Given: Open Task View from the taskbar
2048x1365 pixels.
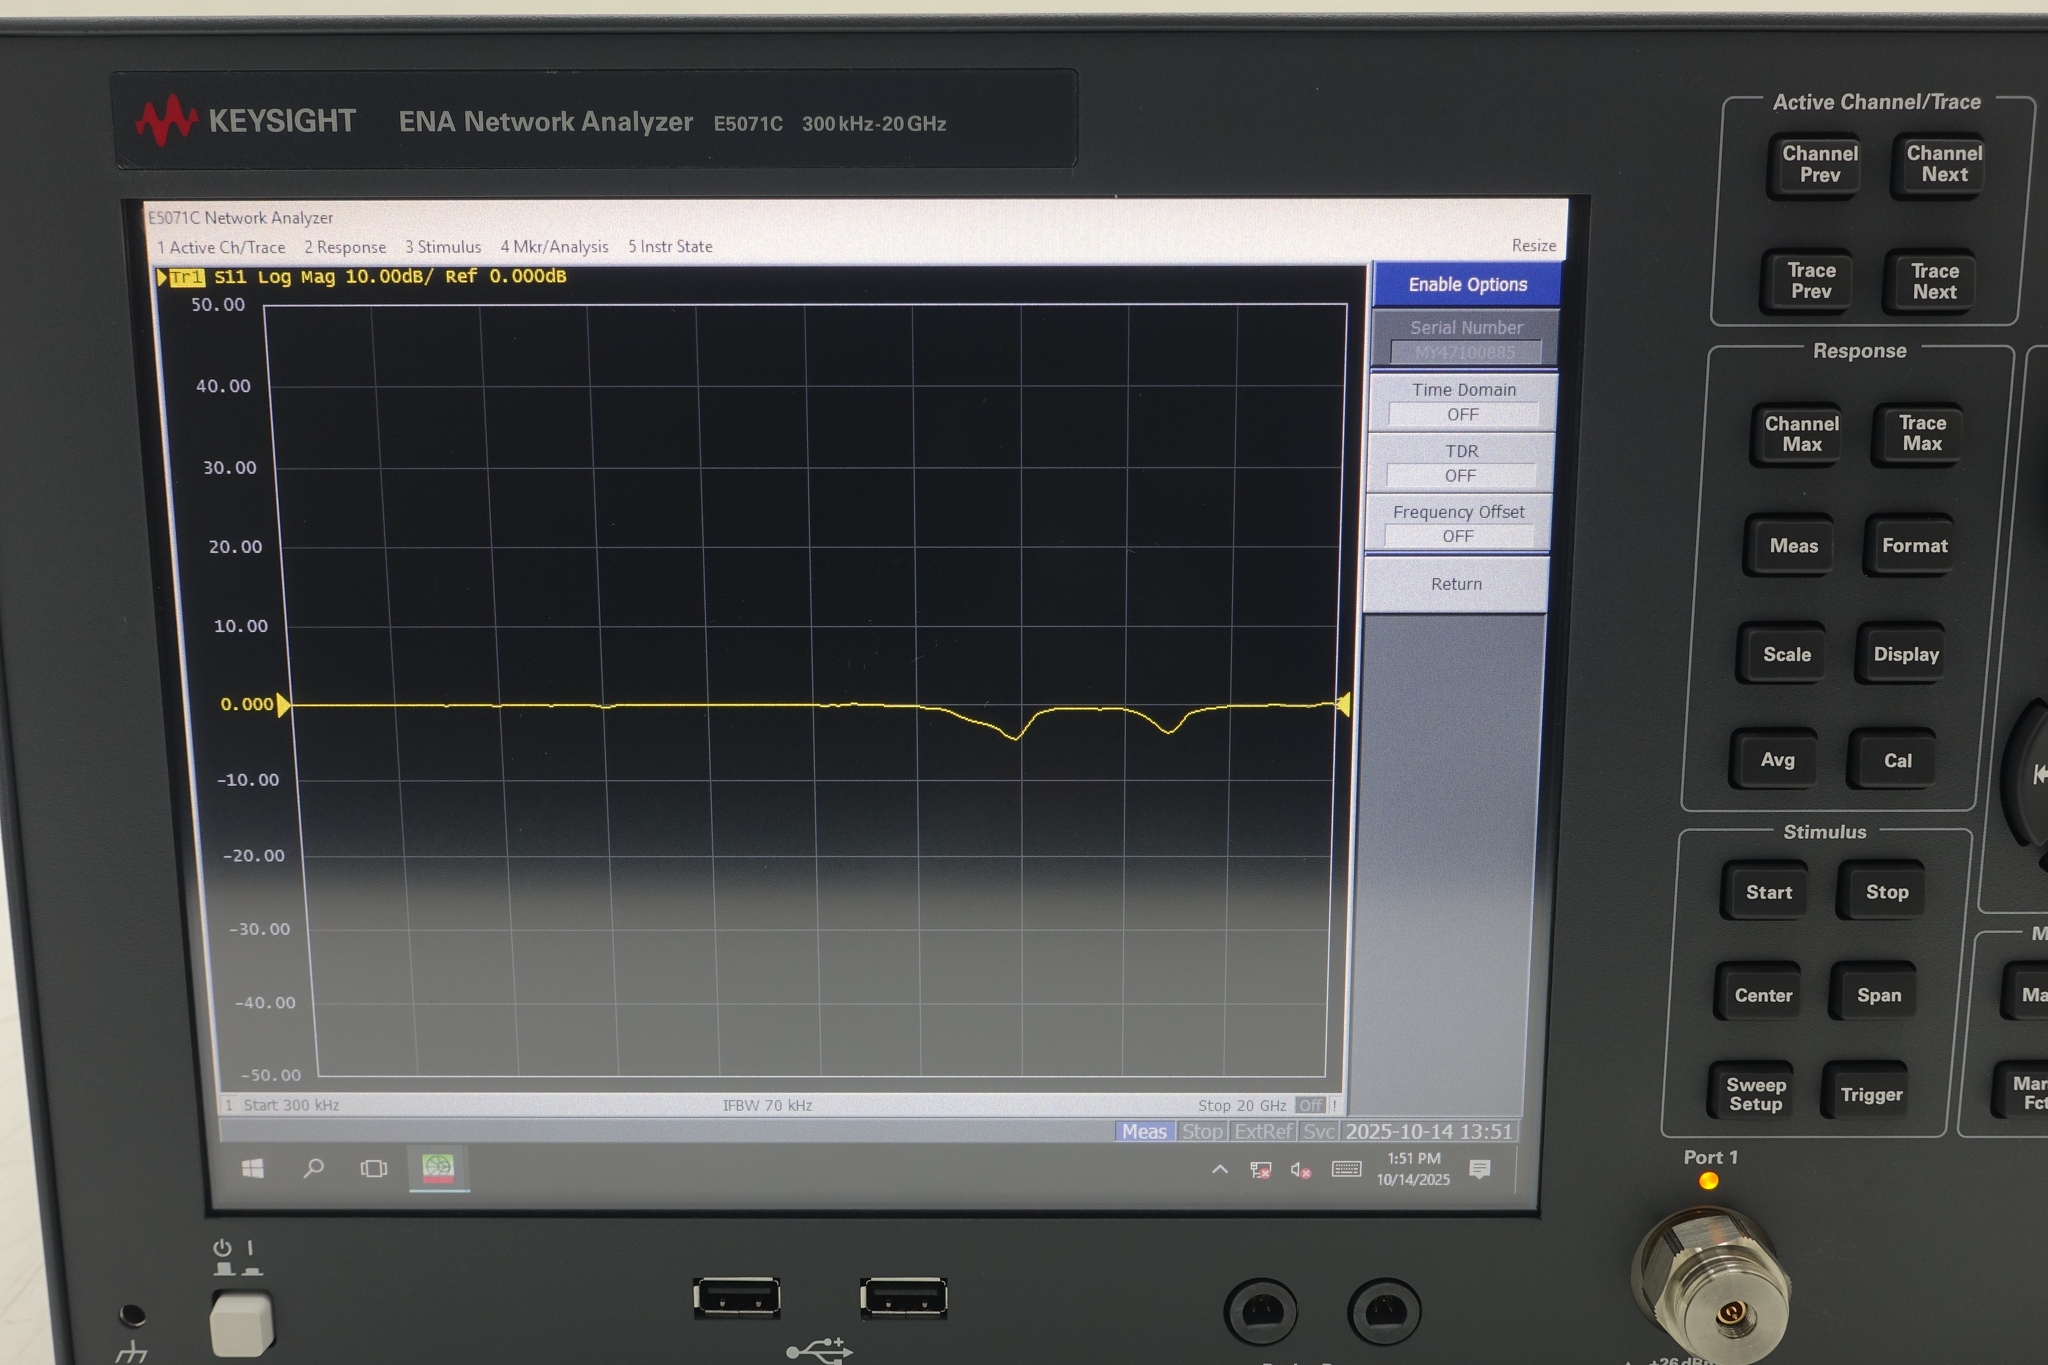Looking at the screenshot, I should click(x=372, y=1168).
